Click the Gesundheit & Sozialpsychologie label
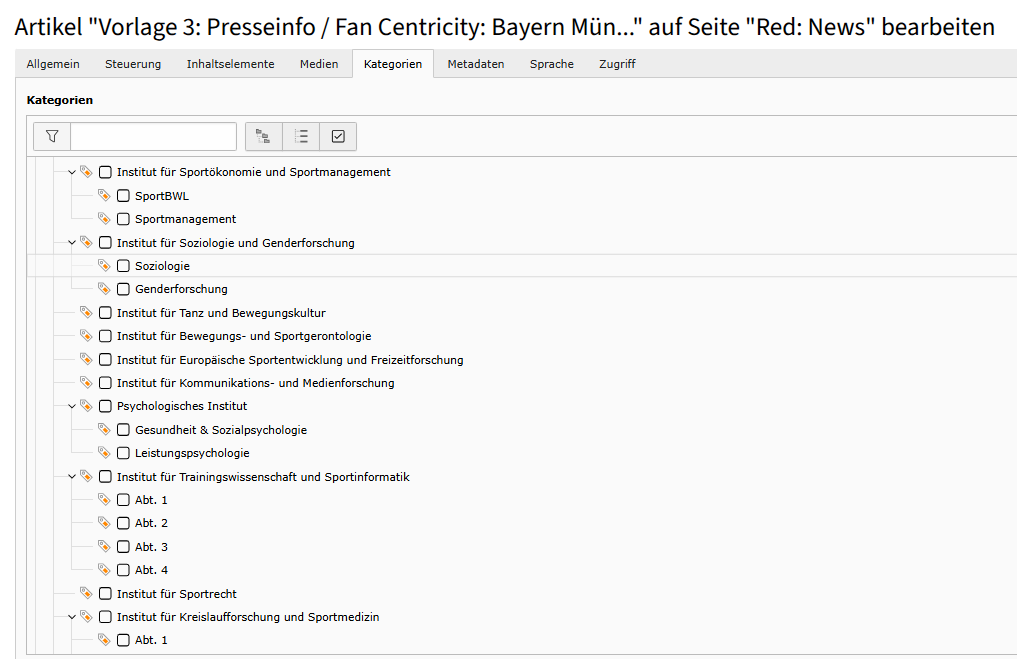This screenshot has width=1017, height=659. (x=221, y=430)
